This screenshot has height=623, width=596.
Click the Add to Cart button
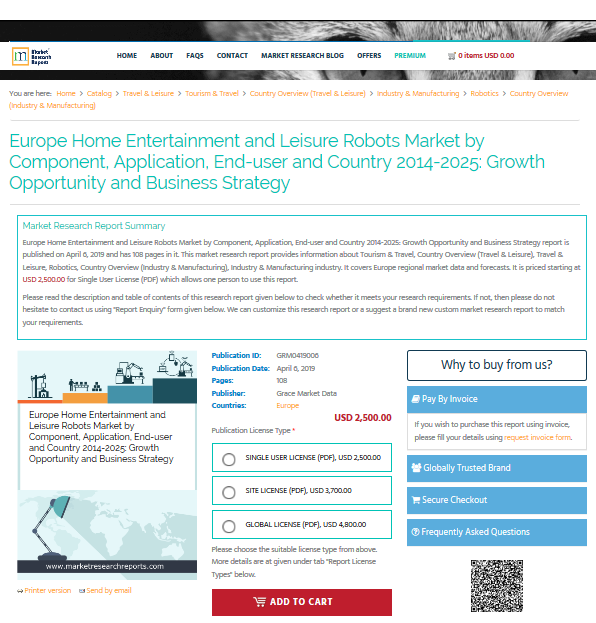pyautogui.click(x=302, y=602)
